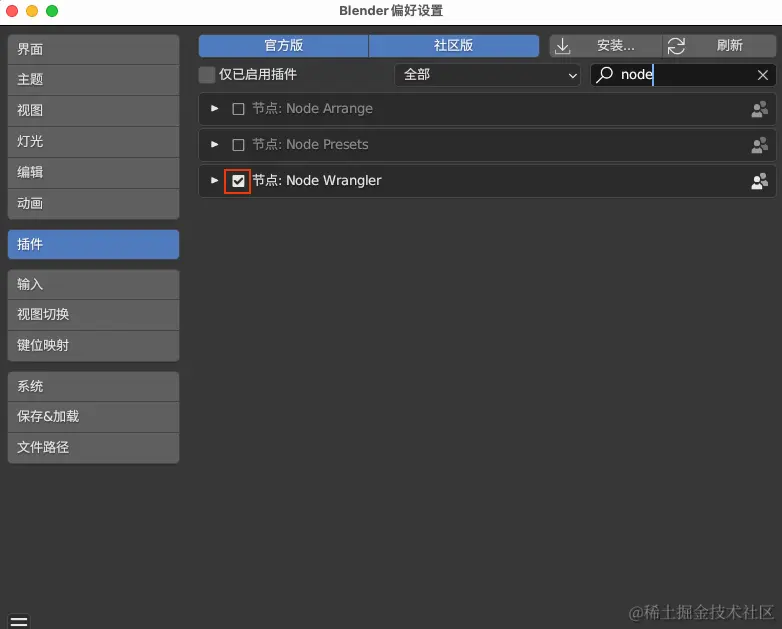Expand the Node Wrangler add-on details

[x=214, y=180]
